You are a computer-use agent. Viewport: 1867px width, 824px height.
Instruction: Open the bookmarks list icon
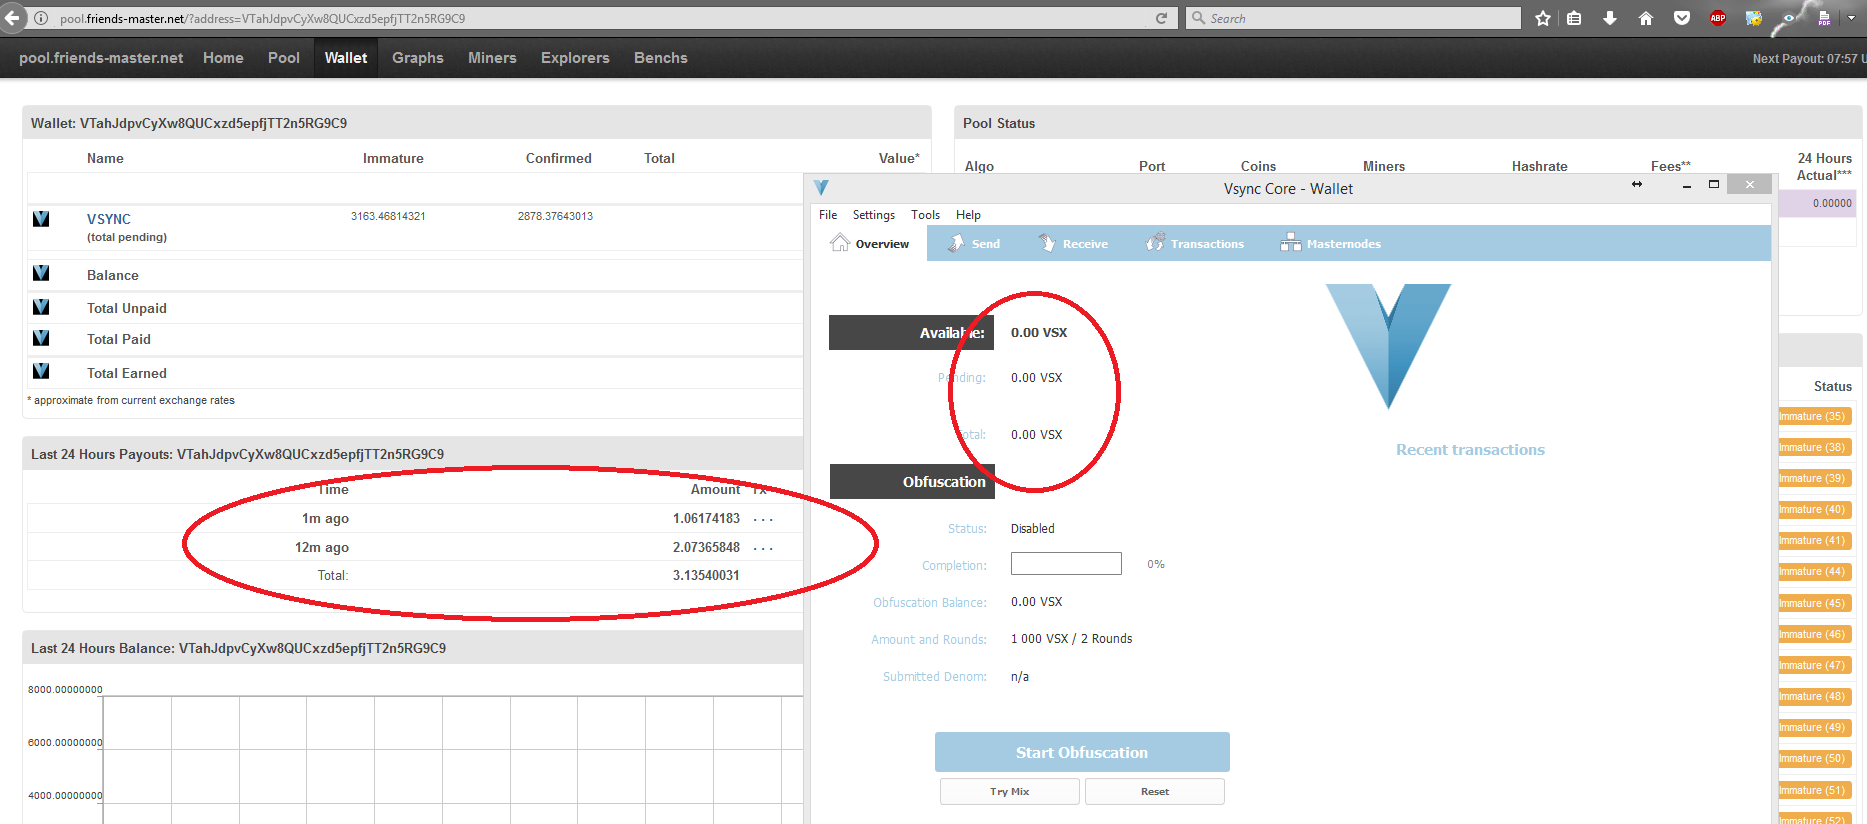(1574, 18)
